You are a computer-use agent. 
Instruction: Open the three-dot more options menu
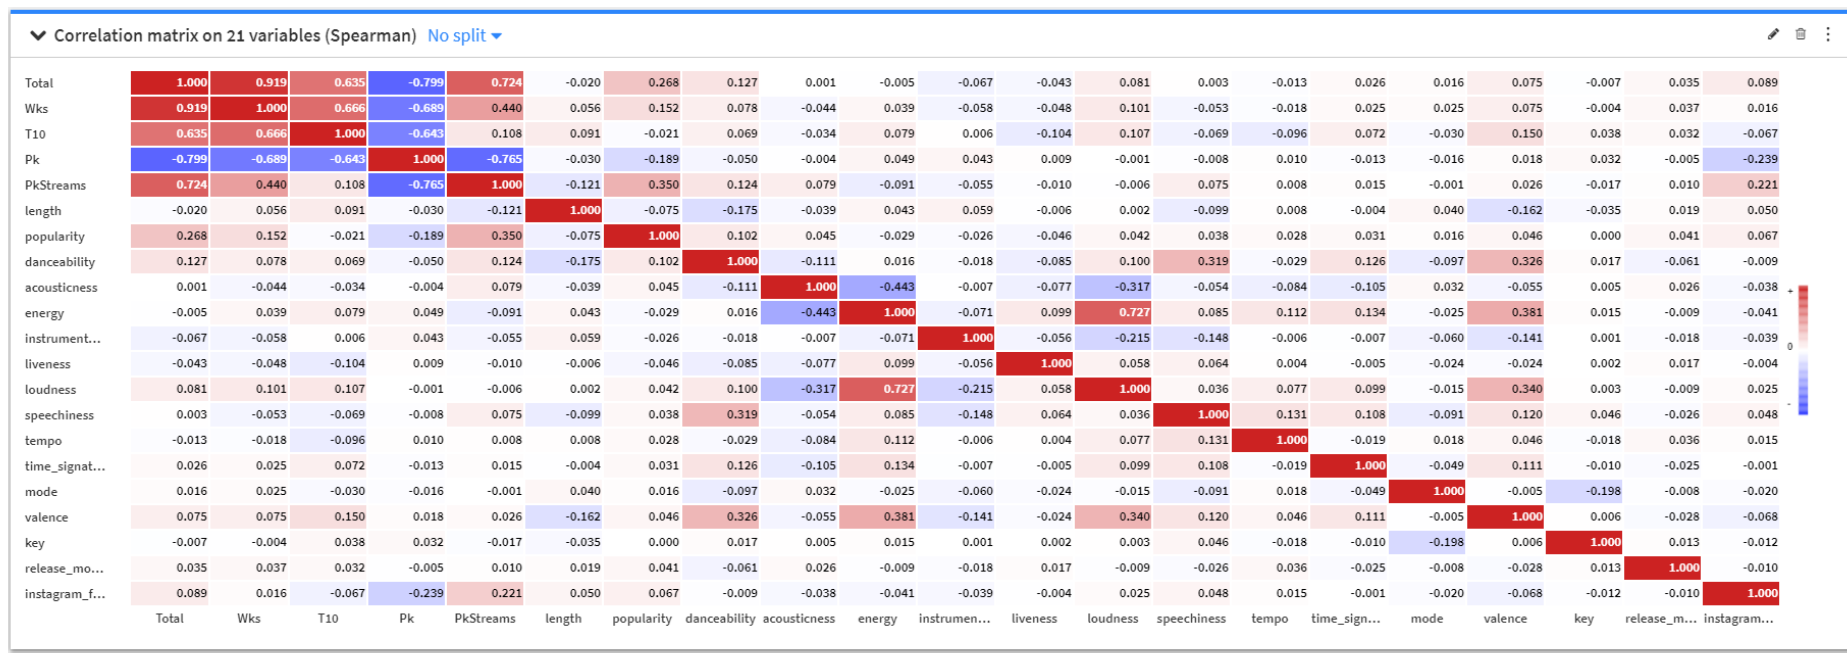click(x=1828, y=34)
